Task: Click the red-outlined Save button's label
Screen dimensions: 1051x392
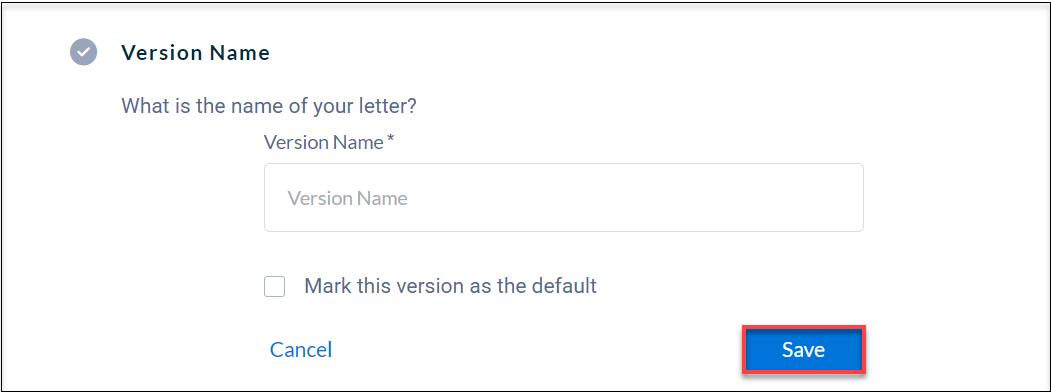Action: click(804, 350)
